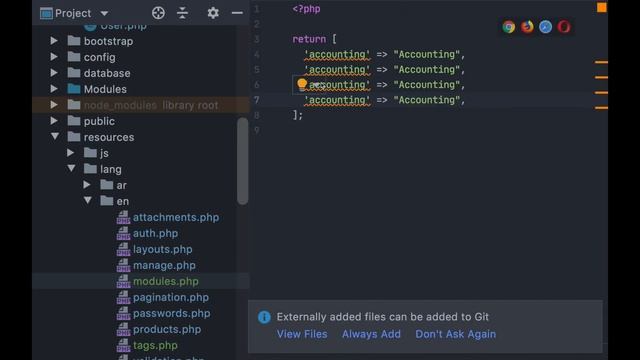Click the yellow lightbulb quick-fix icon
This screenshot has width=640, height=360.
[302, 84]
